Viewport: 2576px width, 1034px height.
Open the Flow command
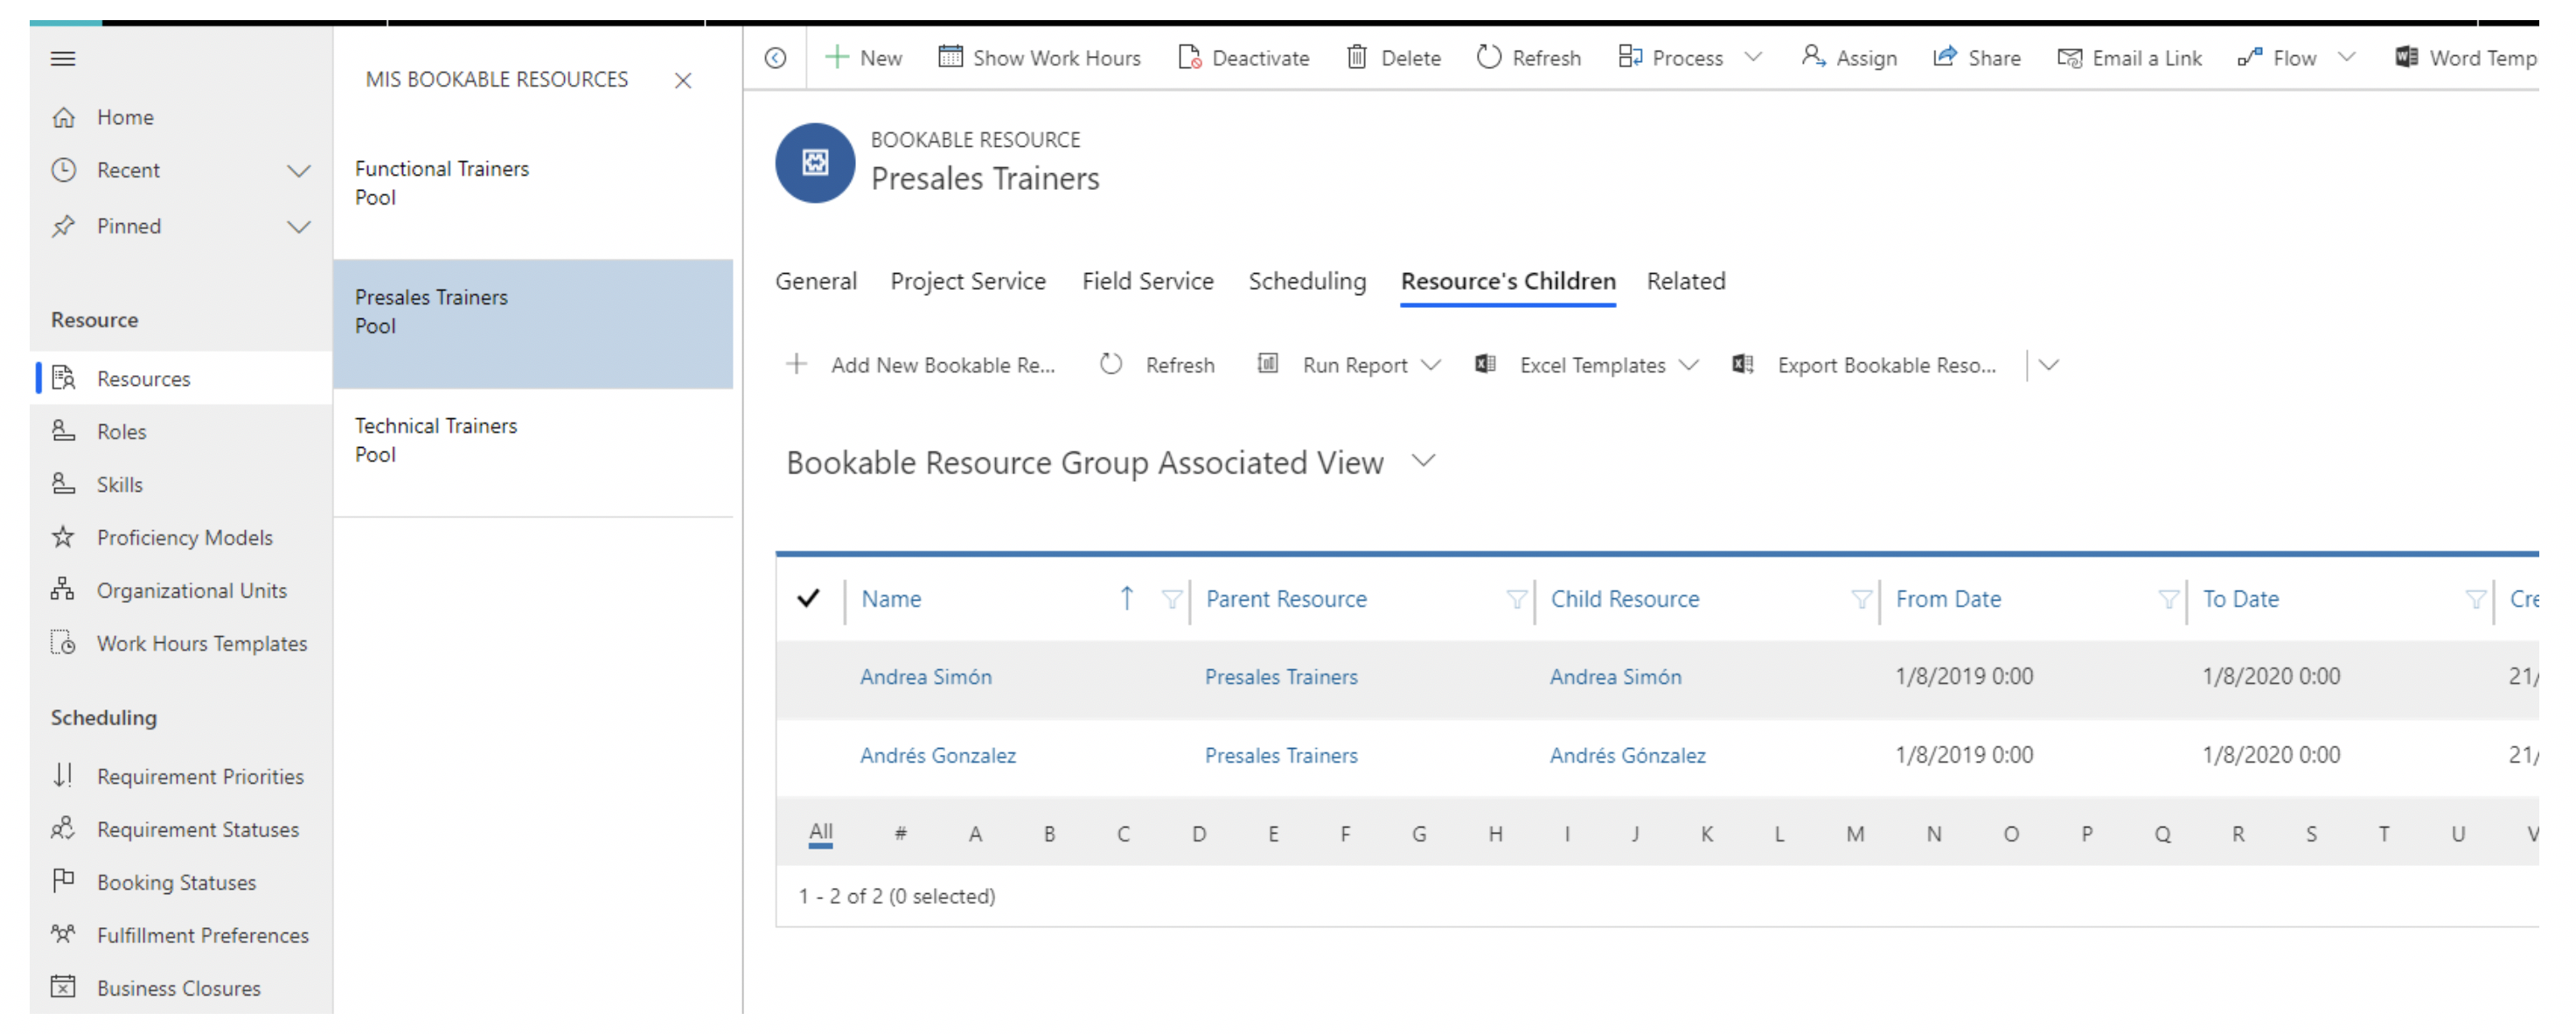point(2277,59)
